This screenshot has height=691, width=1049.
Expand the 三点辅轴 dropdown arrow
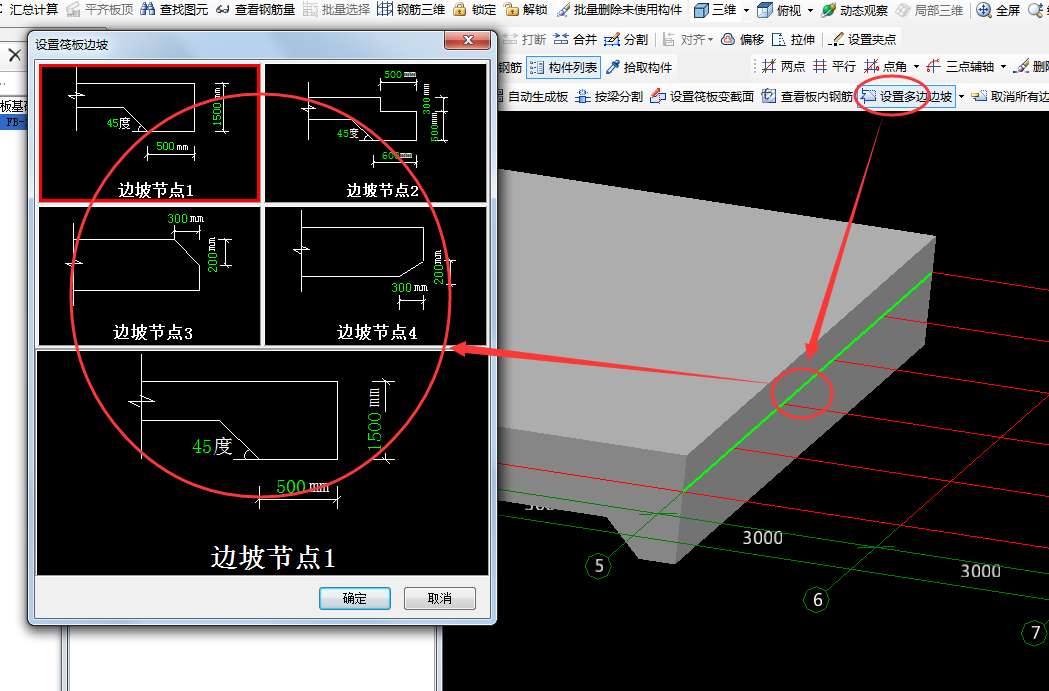1003,67
